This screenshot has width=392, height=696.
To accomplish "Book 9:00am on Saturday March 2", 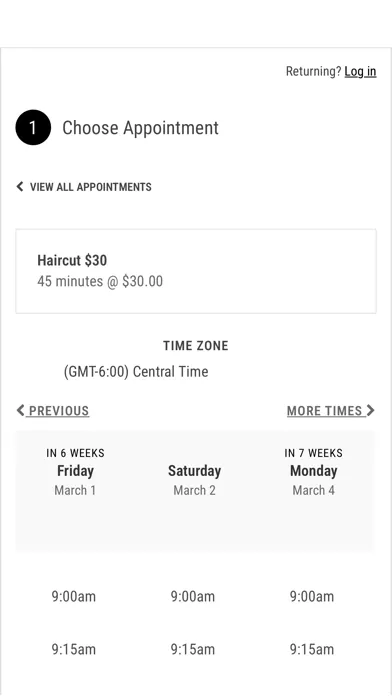I will click(x=193, y=596).
